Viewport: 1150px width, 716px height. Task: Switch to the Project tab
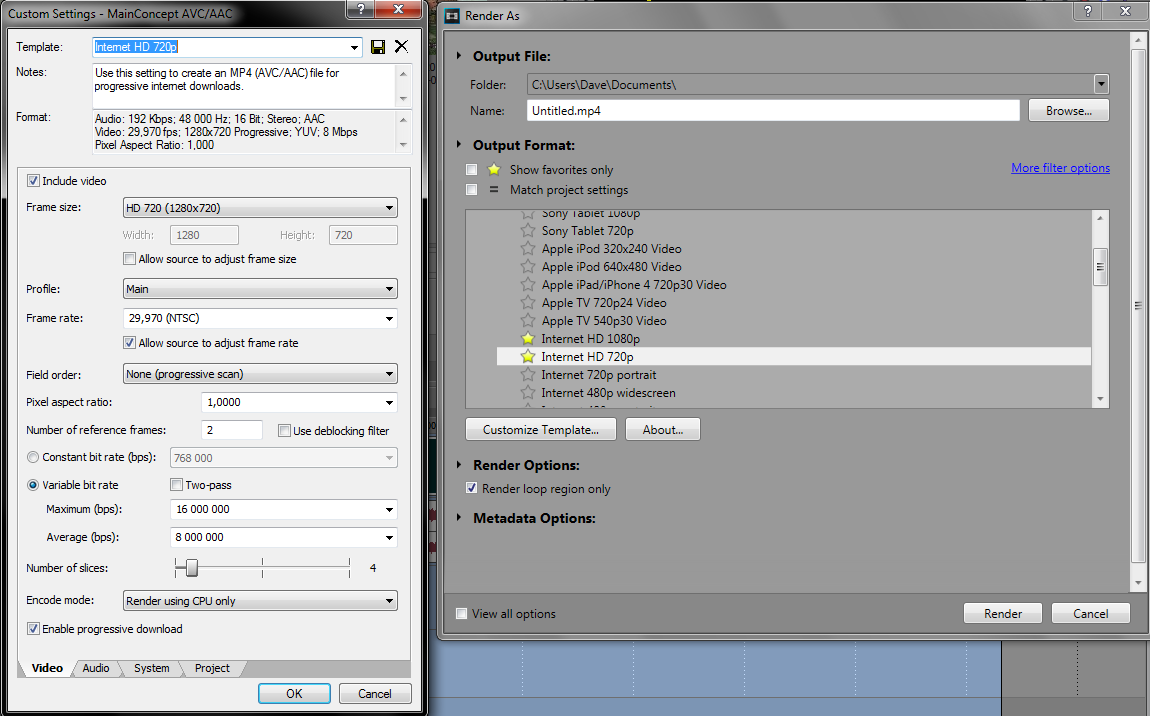click(212, 668)
